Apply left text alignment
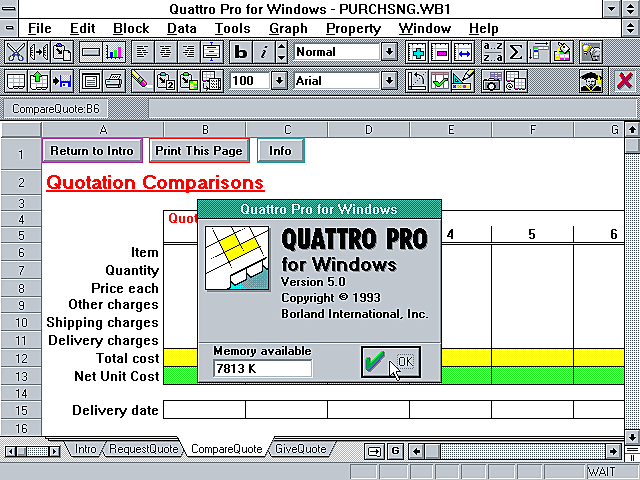The width and height of the screenshot is (640, 480). coord(142,52)
